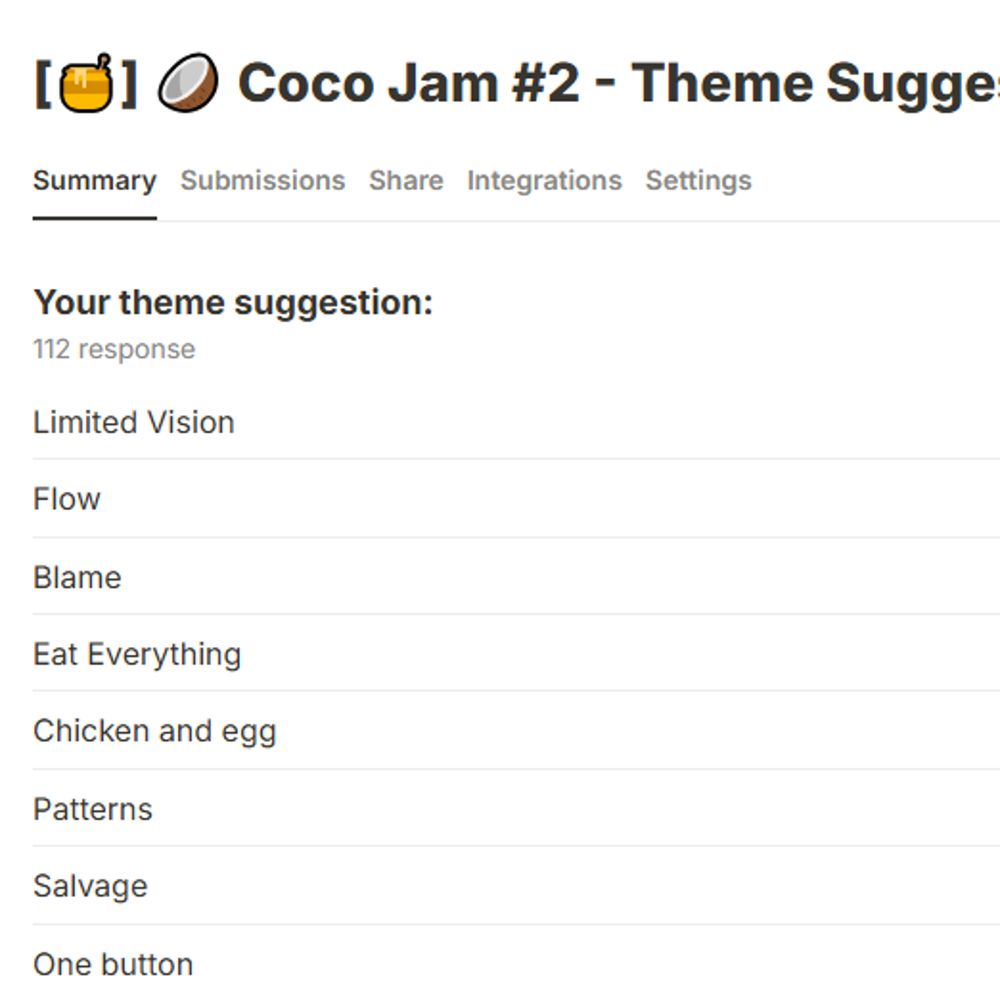Click the 'Patterns' response row
Screen dimensions: 1000x1000
click(517, 809)
